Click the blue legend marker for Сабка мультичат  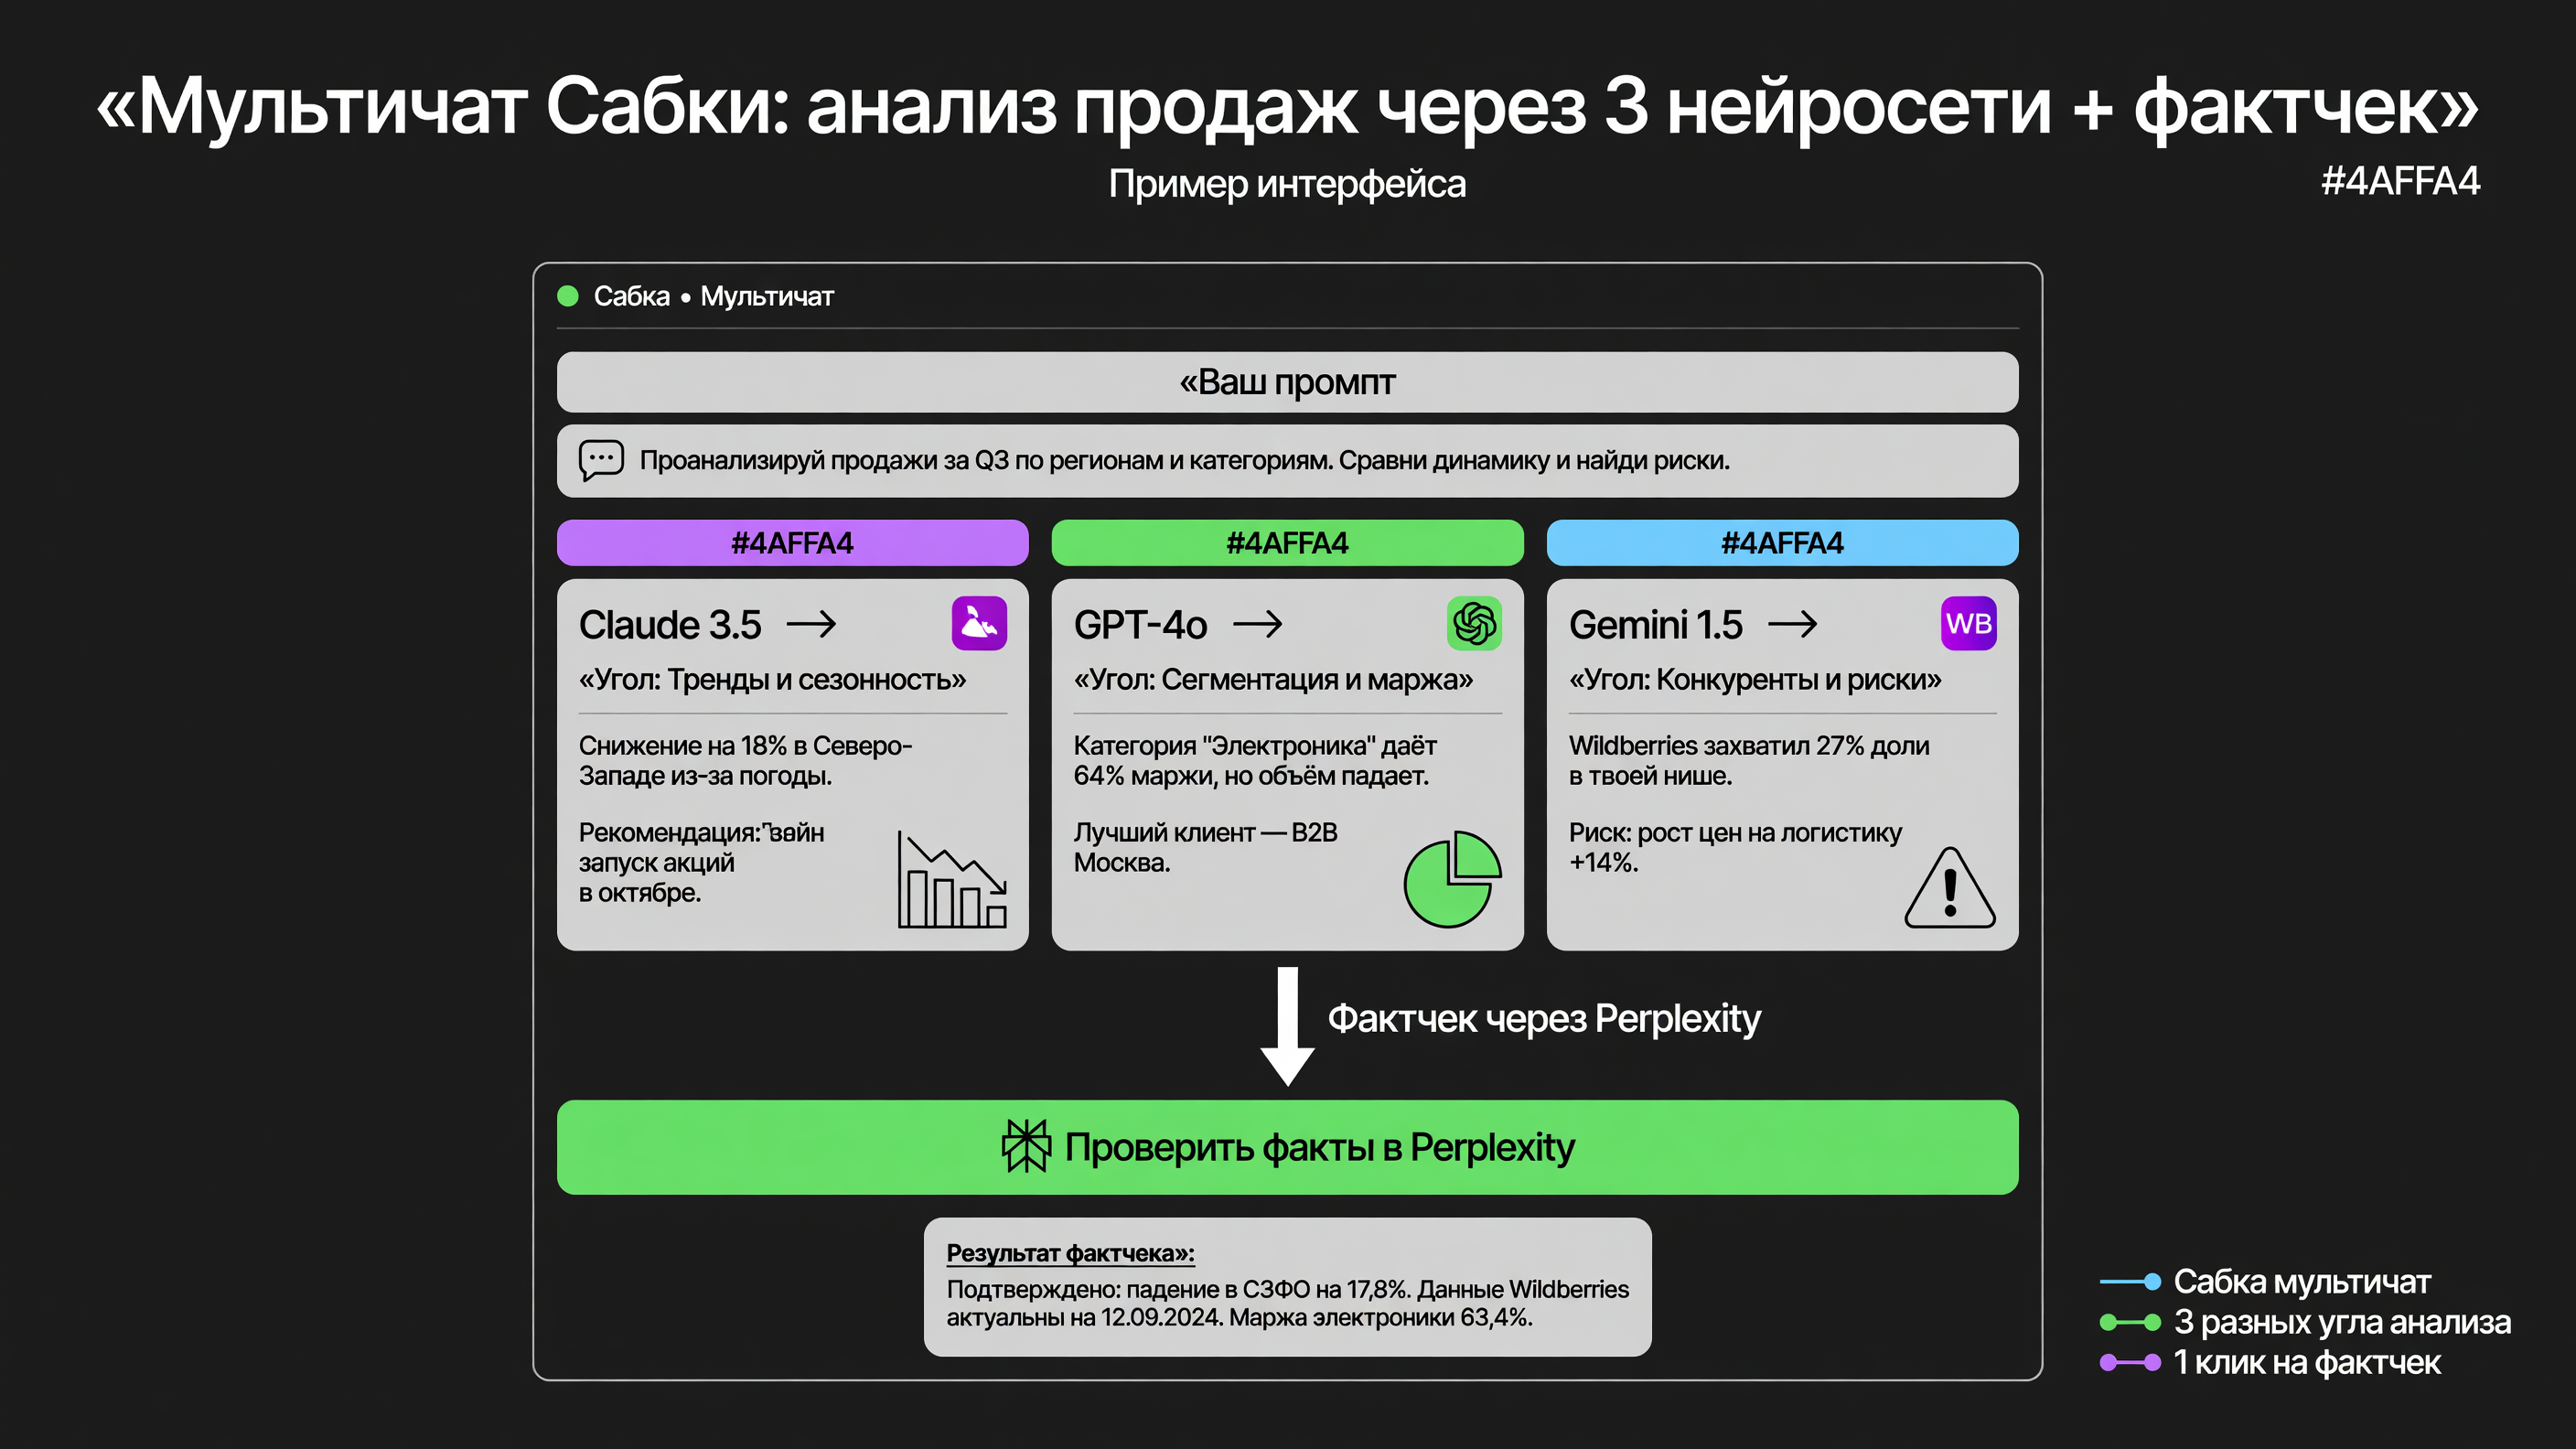click(x=2130, y=1282)
